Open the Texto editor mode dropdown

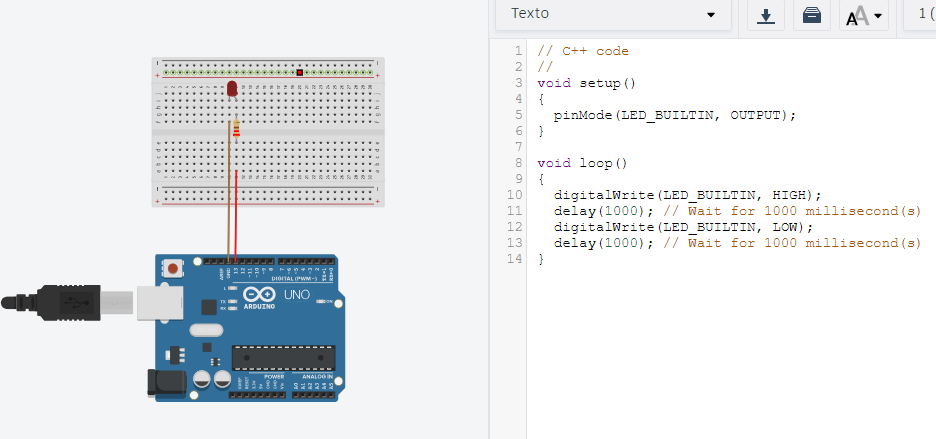tap(614, 15)
